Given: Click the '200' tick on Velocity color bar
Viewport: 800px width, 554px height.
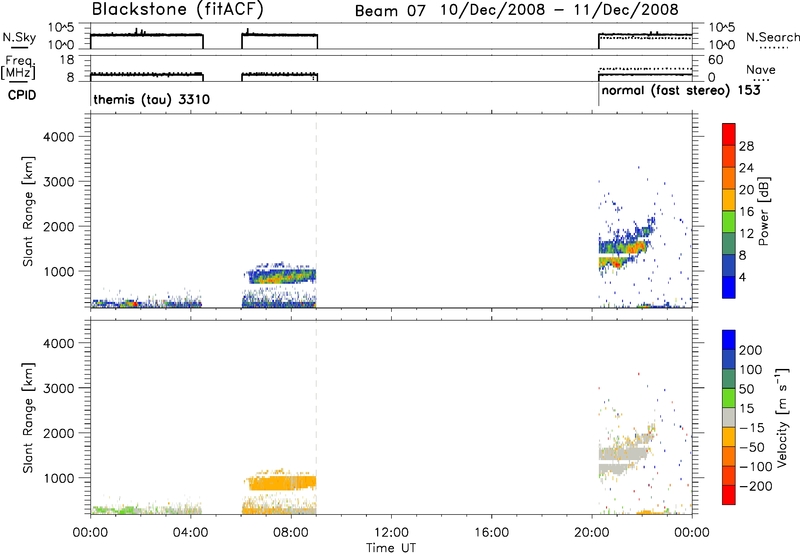Looking at the screenshot, I should [751, 350].
